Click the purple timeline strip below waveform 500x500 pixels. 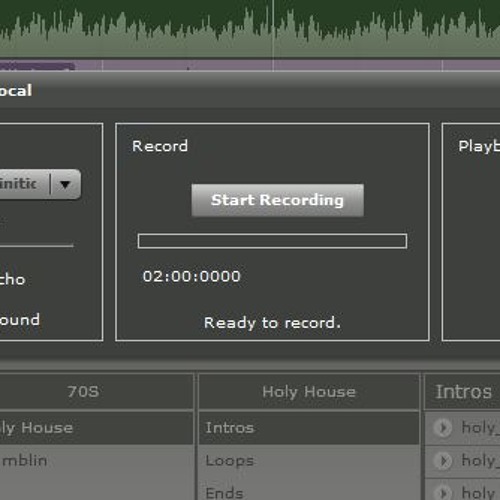tap(250, 65)
